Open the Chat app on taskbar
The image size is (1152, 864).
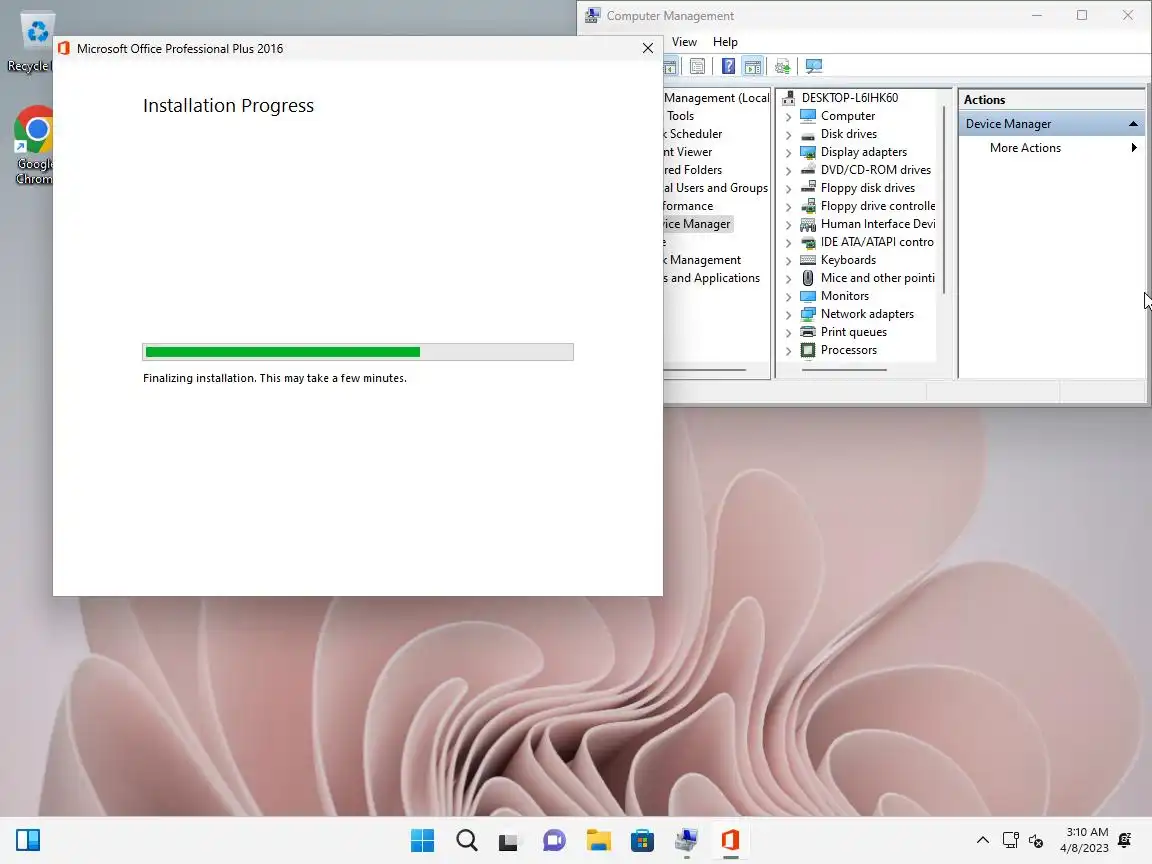click(554, 840)
